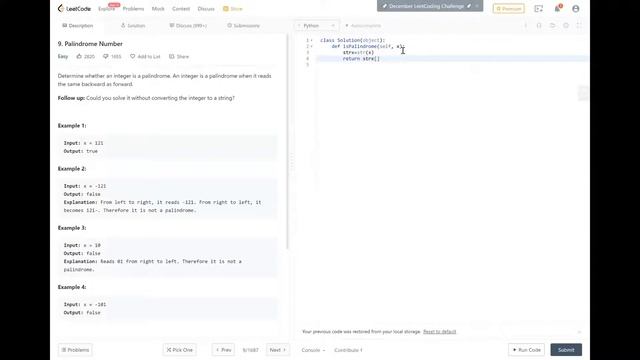Click the Pick One button

[180, 350]
